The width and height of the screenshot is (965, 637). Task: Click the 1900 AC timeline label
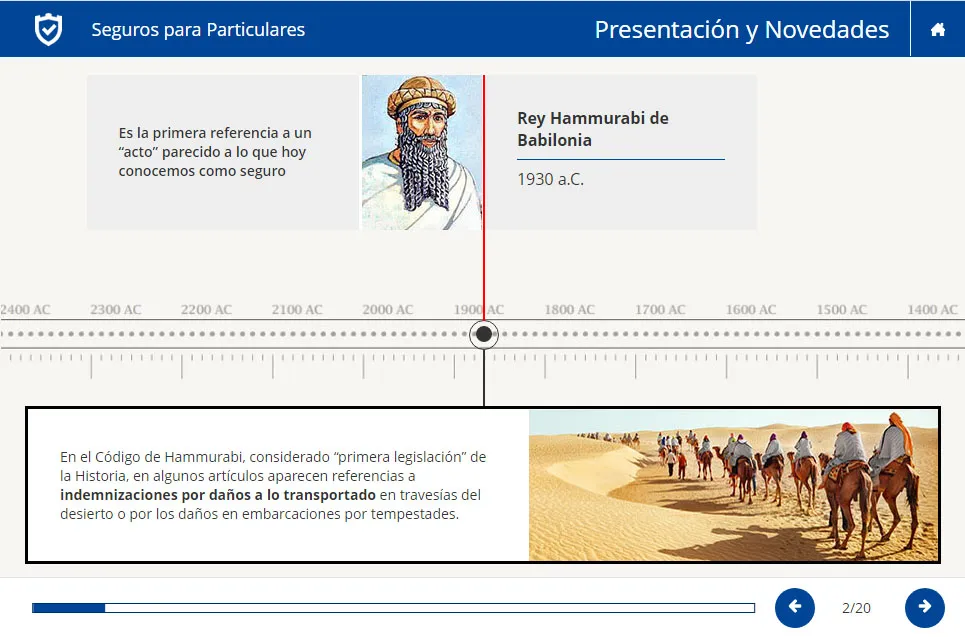click(x=478, y=310)
